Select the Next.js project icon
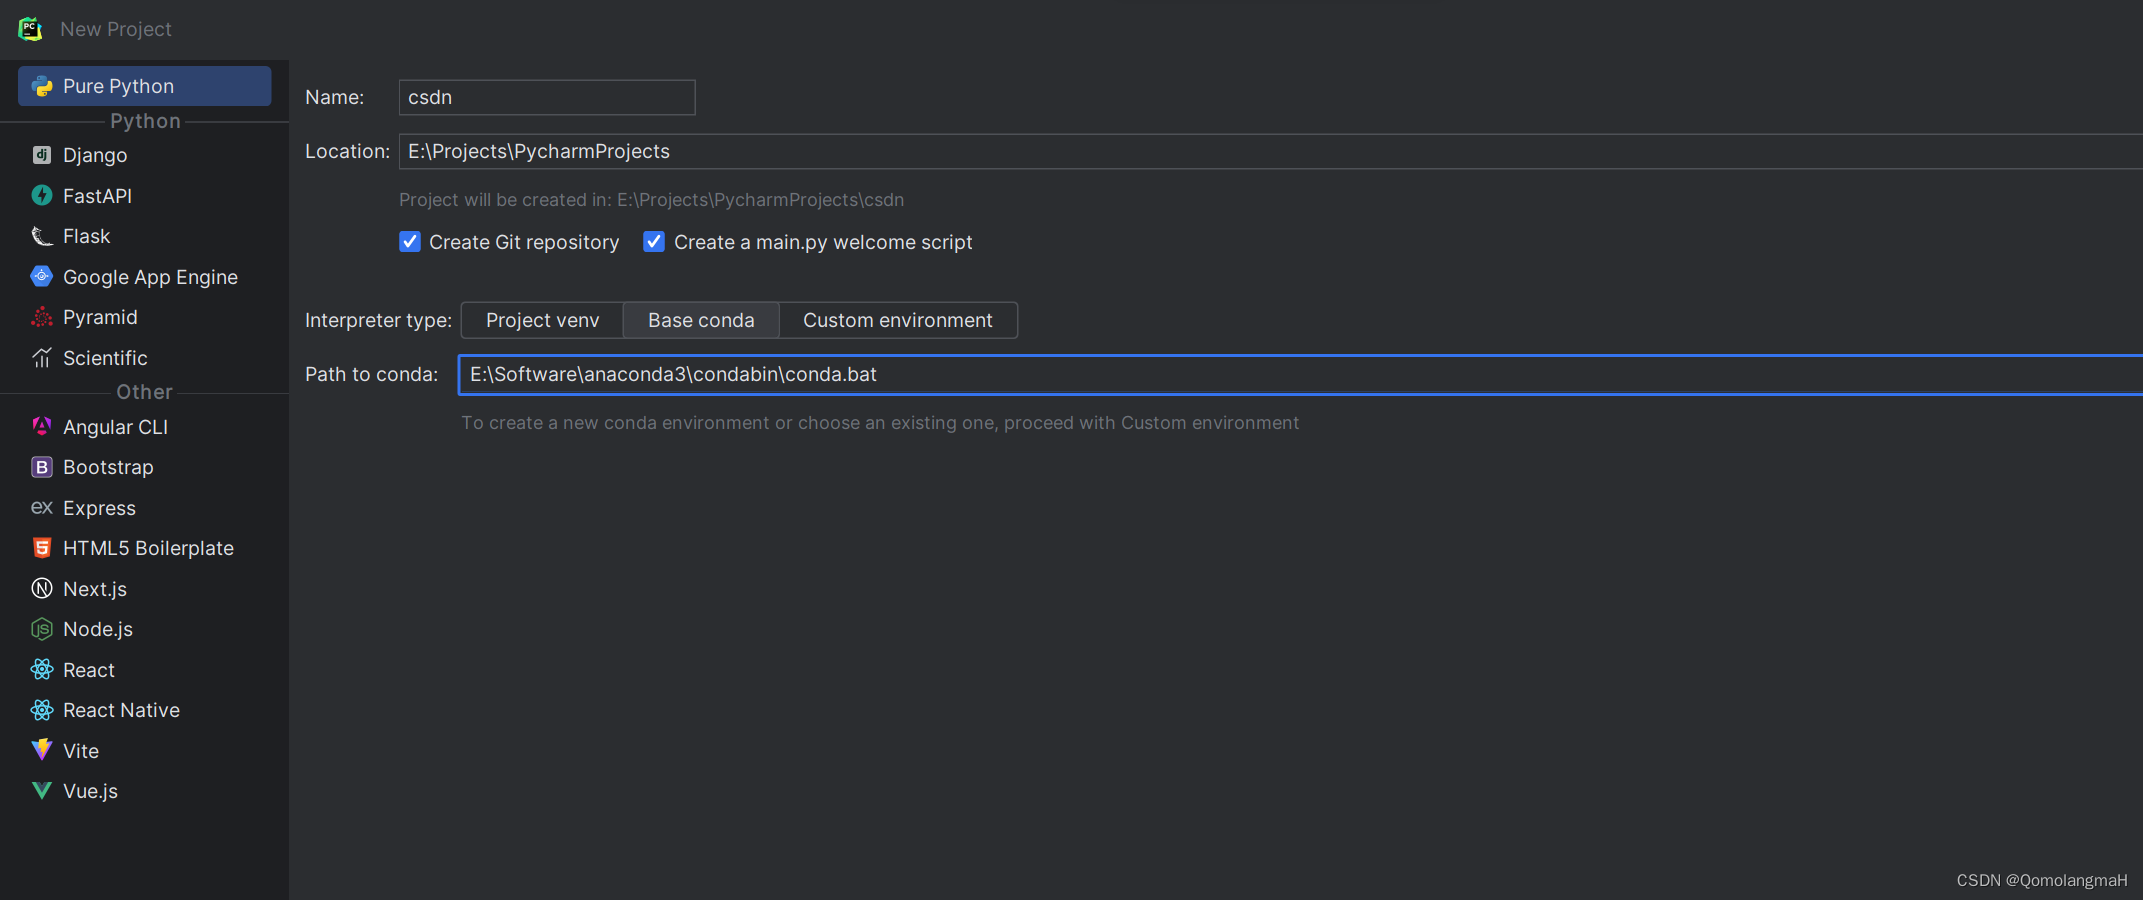The height and width of the screenshot is (900, 2143). point(42,588)
